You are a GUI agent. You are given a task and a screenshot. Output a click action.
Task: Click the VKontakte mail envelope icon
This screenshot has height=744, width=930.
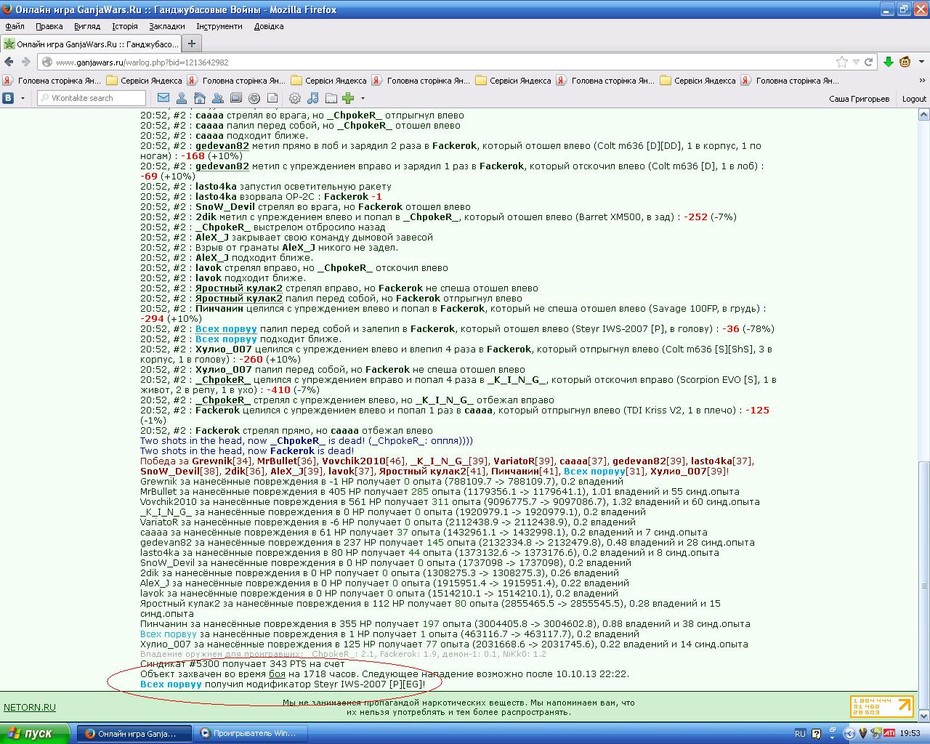coord(163,98)
